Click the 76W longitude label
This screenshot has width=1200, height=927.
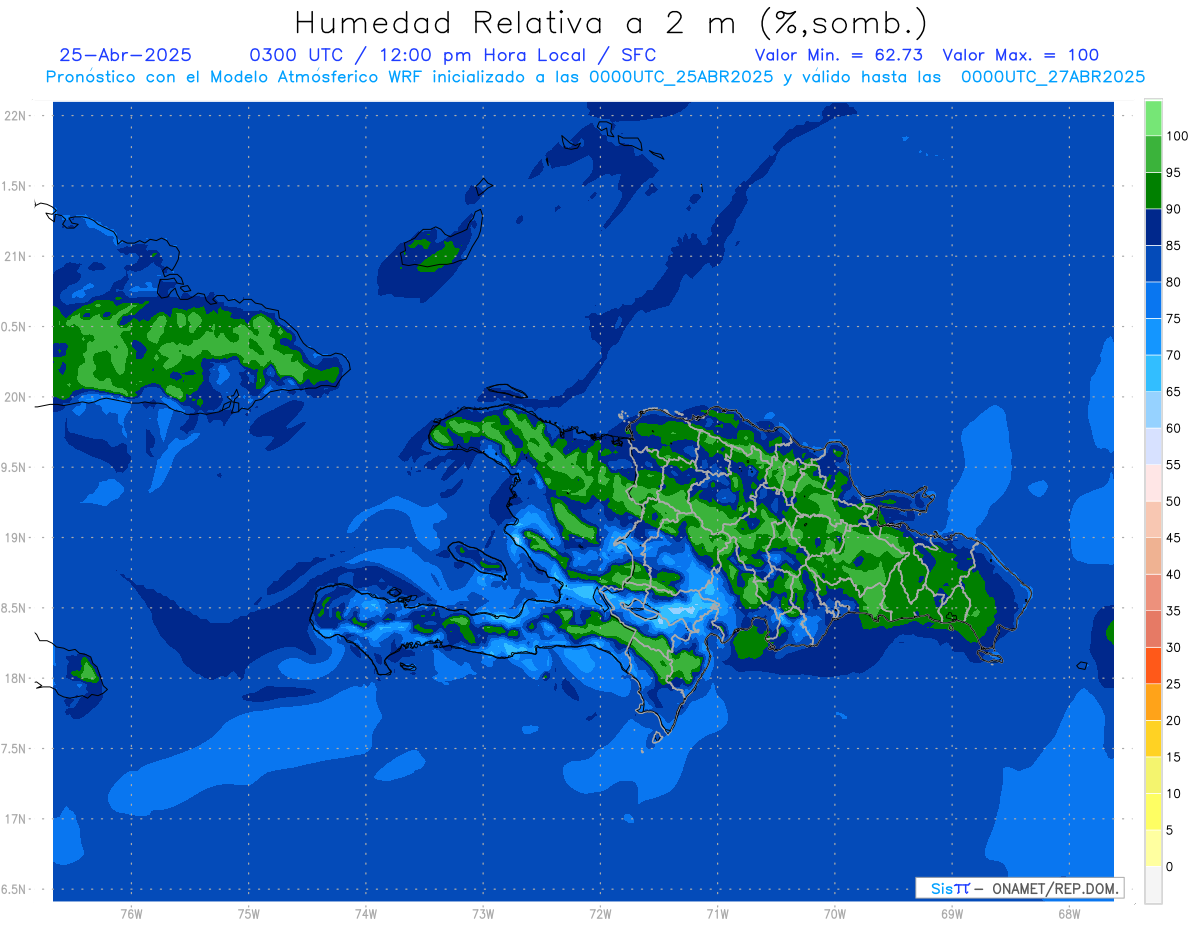click(x=131, y=914)
